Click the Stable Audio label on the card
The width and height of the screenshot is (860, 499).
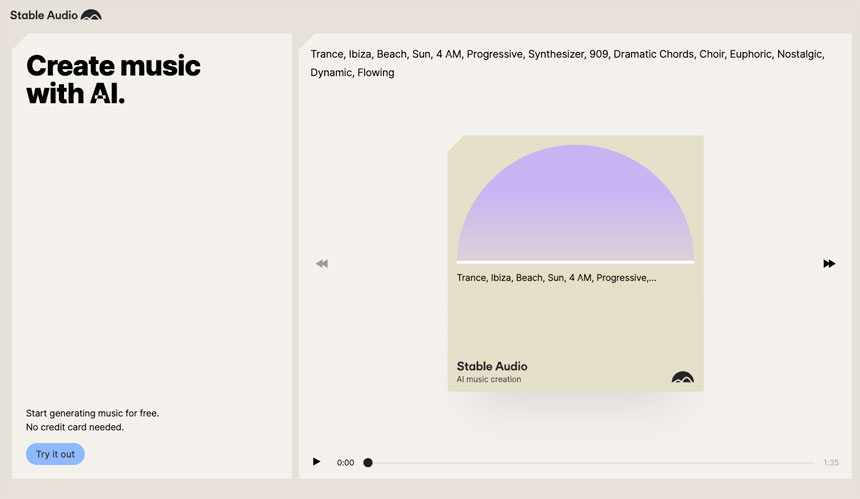point(492,366)
